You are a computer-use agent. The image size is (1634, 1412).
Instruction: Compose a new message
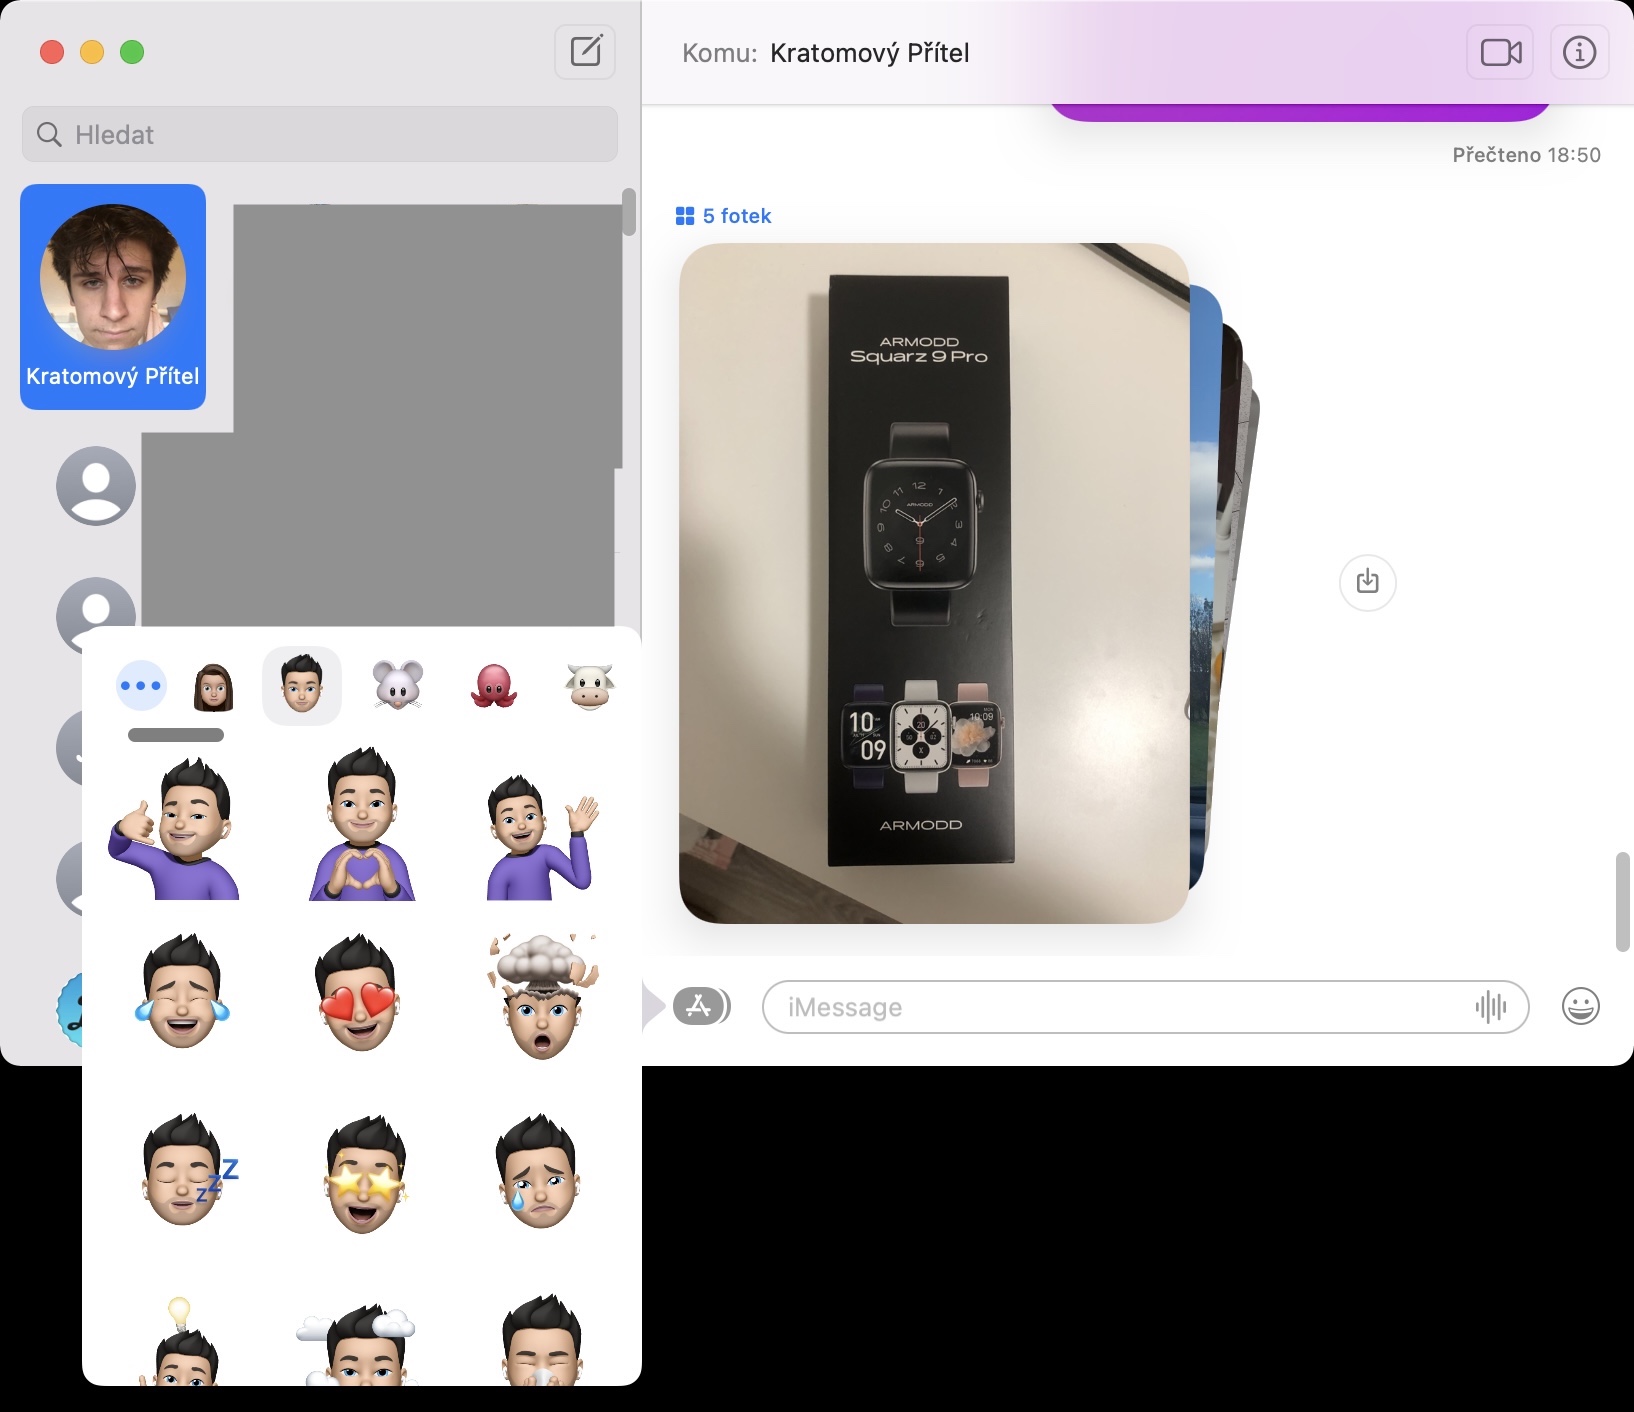[x=585, y=51]
